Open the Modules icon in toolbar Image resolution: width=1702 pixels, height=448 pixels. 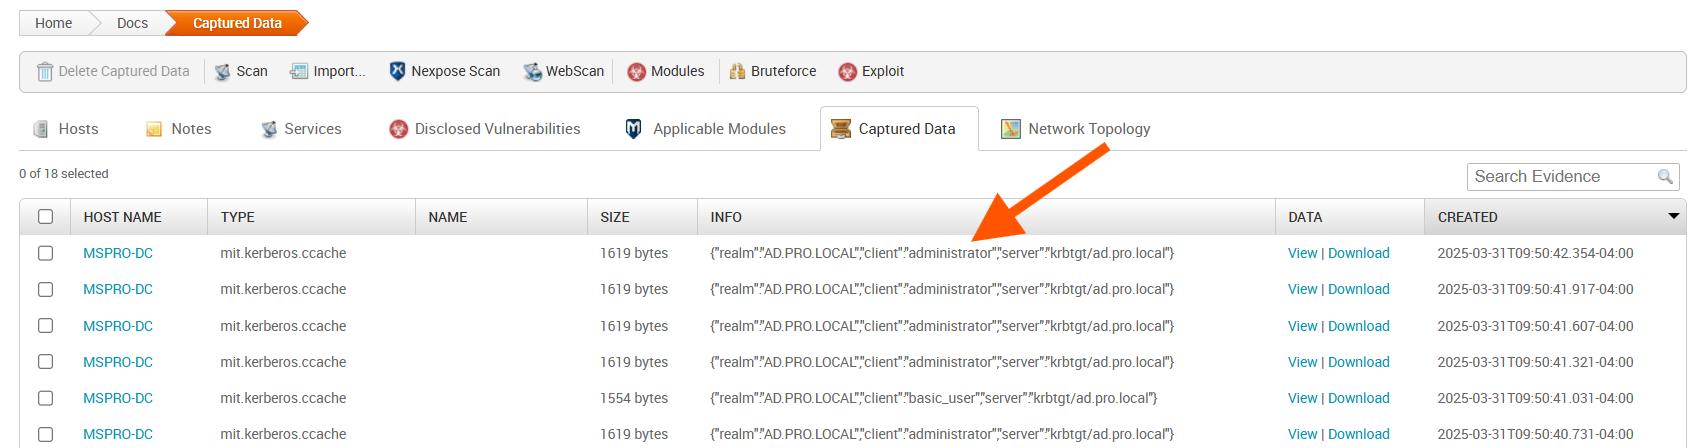click(x=636, y=72)
